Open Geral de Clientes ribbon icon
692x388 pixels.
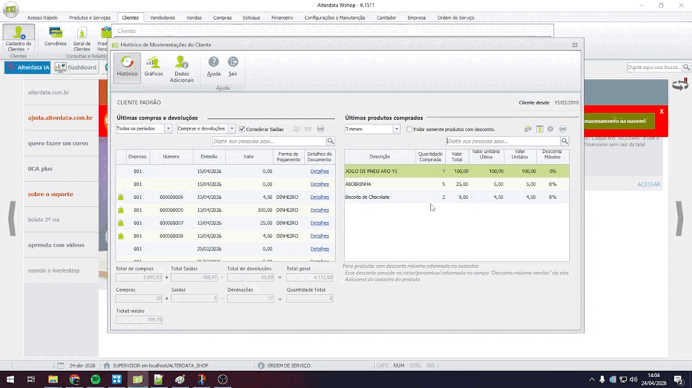point(82,39)
